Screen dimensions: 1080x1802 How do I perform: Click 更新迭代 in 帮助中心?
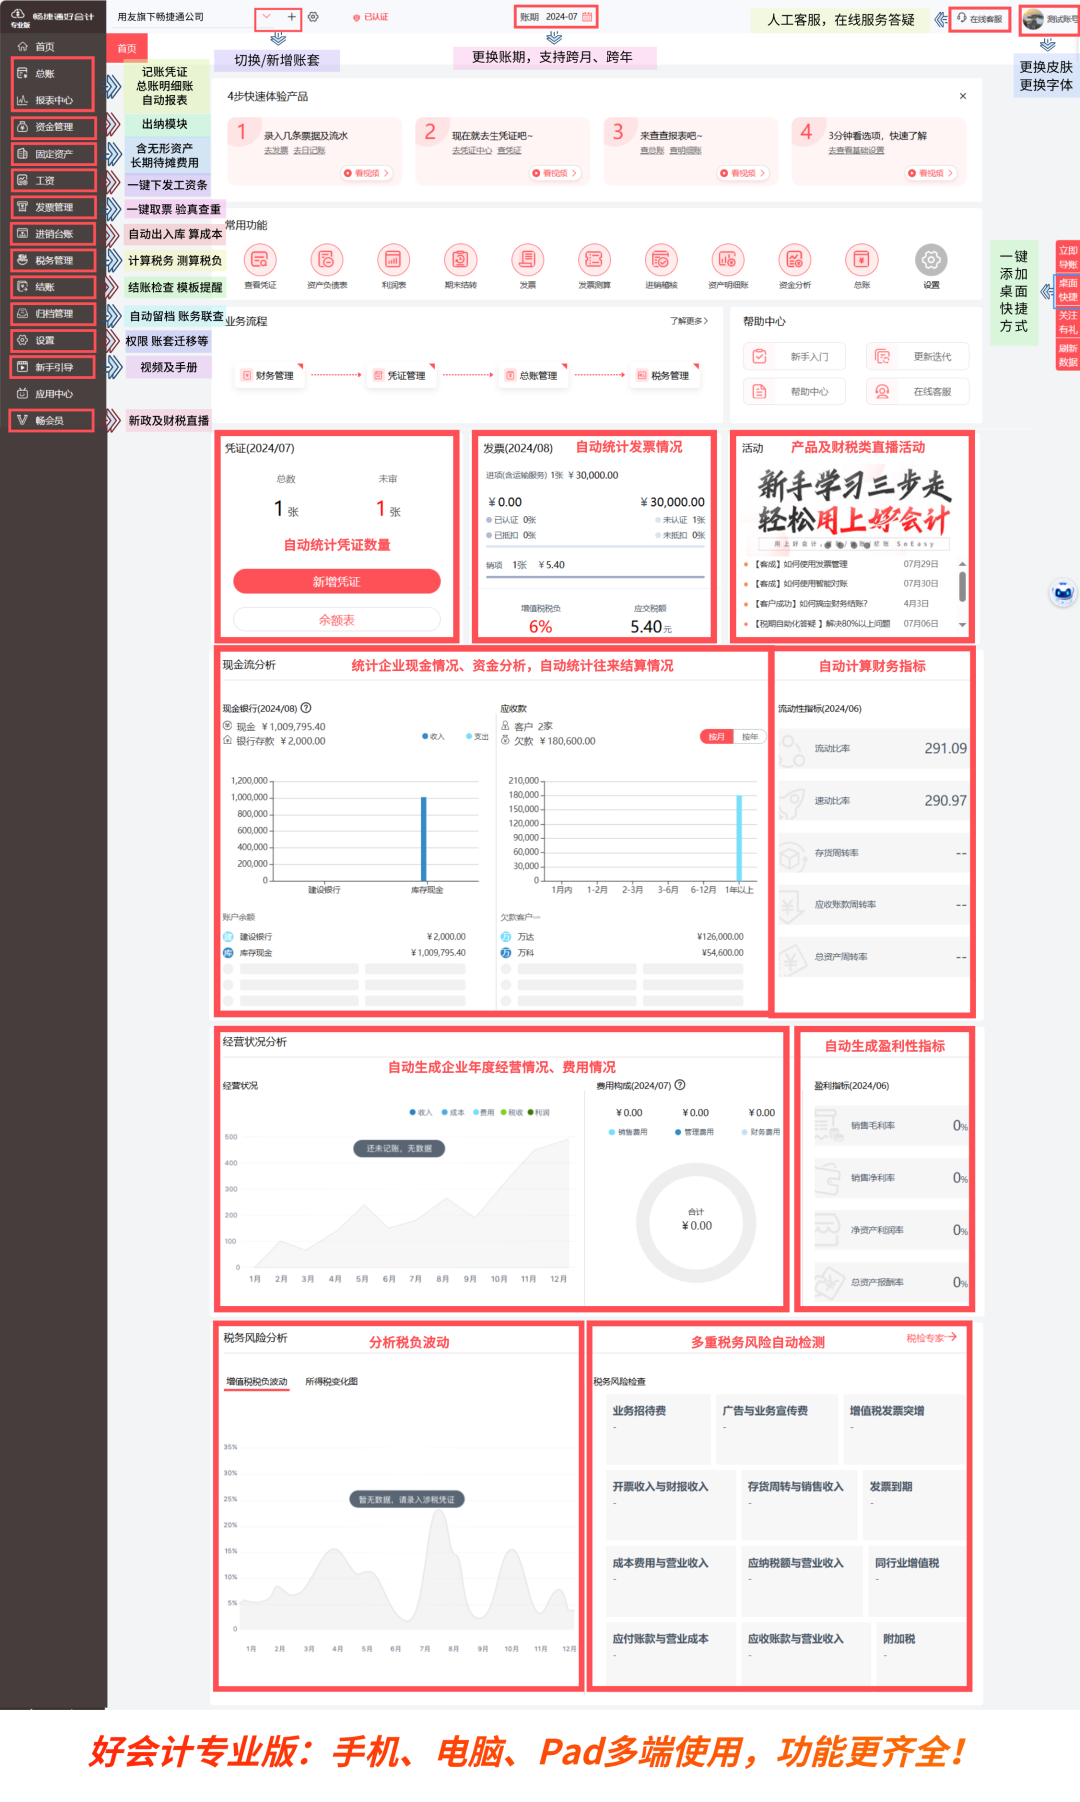[x=918, y=357]
